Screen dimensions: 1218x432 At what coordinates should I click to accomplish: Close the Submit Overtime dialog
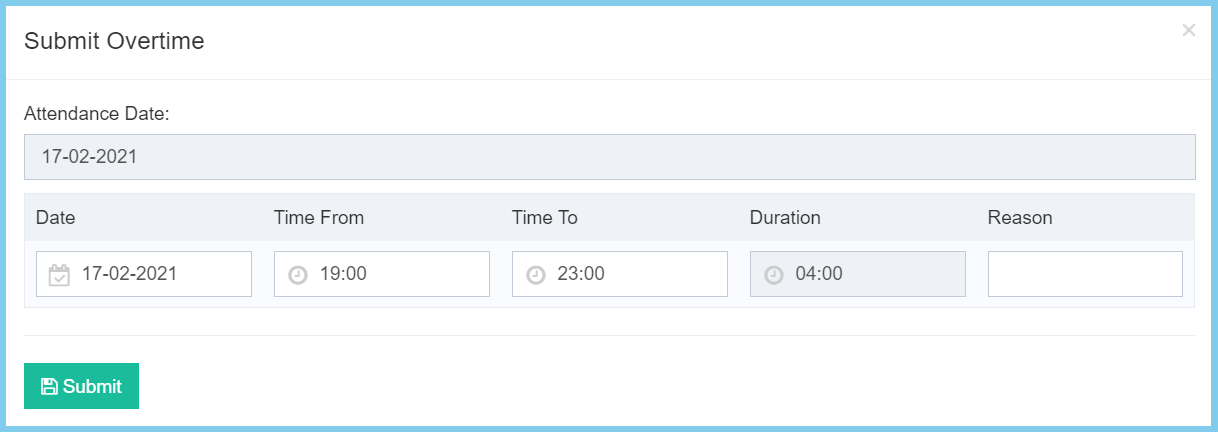pos(1188,30)
